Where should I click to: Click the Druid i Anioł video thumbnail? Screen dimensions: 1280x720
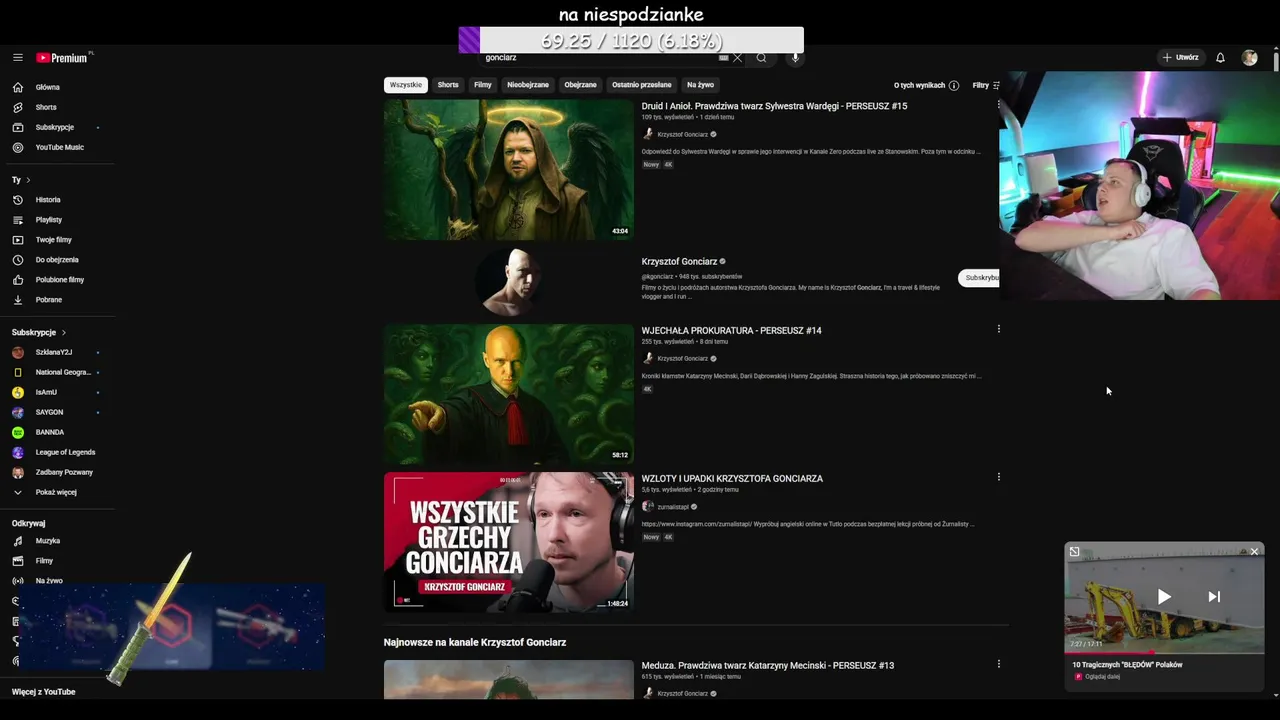click(509, 169)
